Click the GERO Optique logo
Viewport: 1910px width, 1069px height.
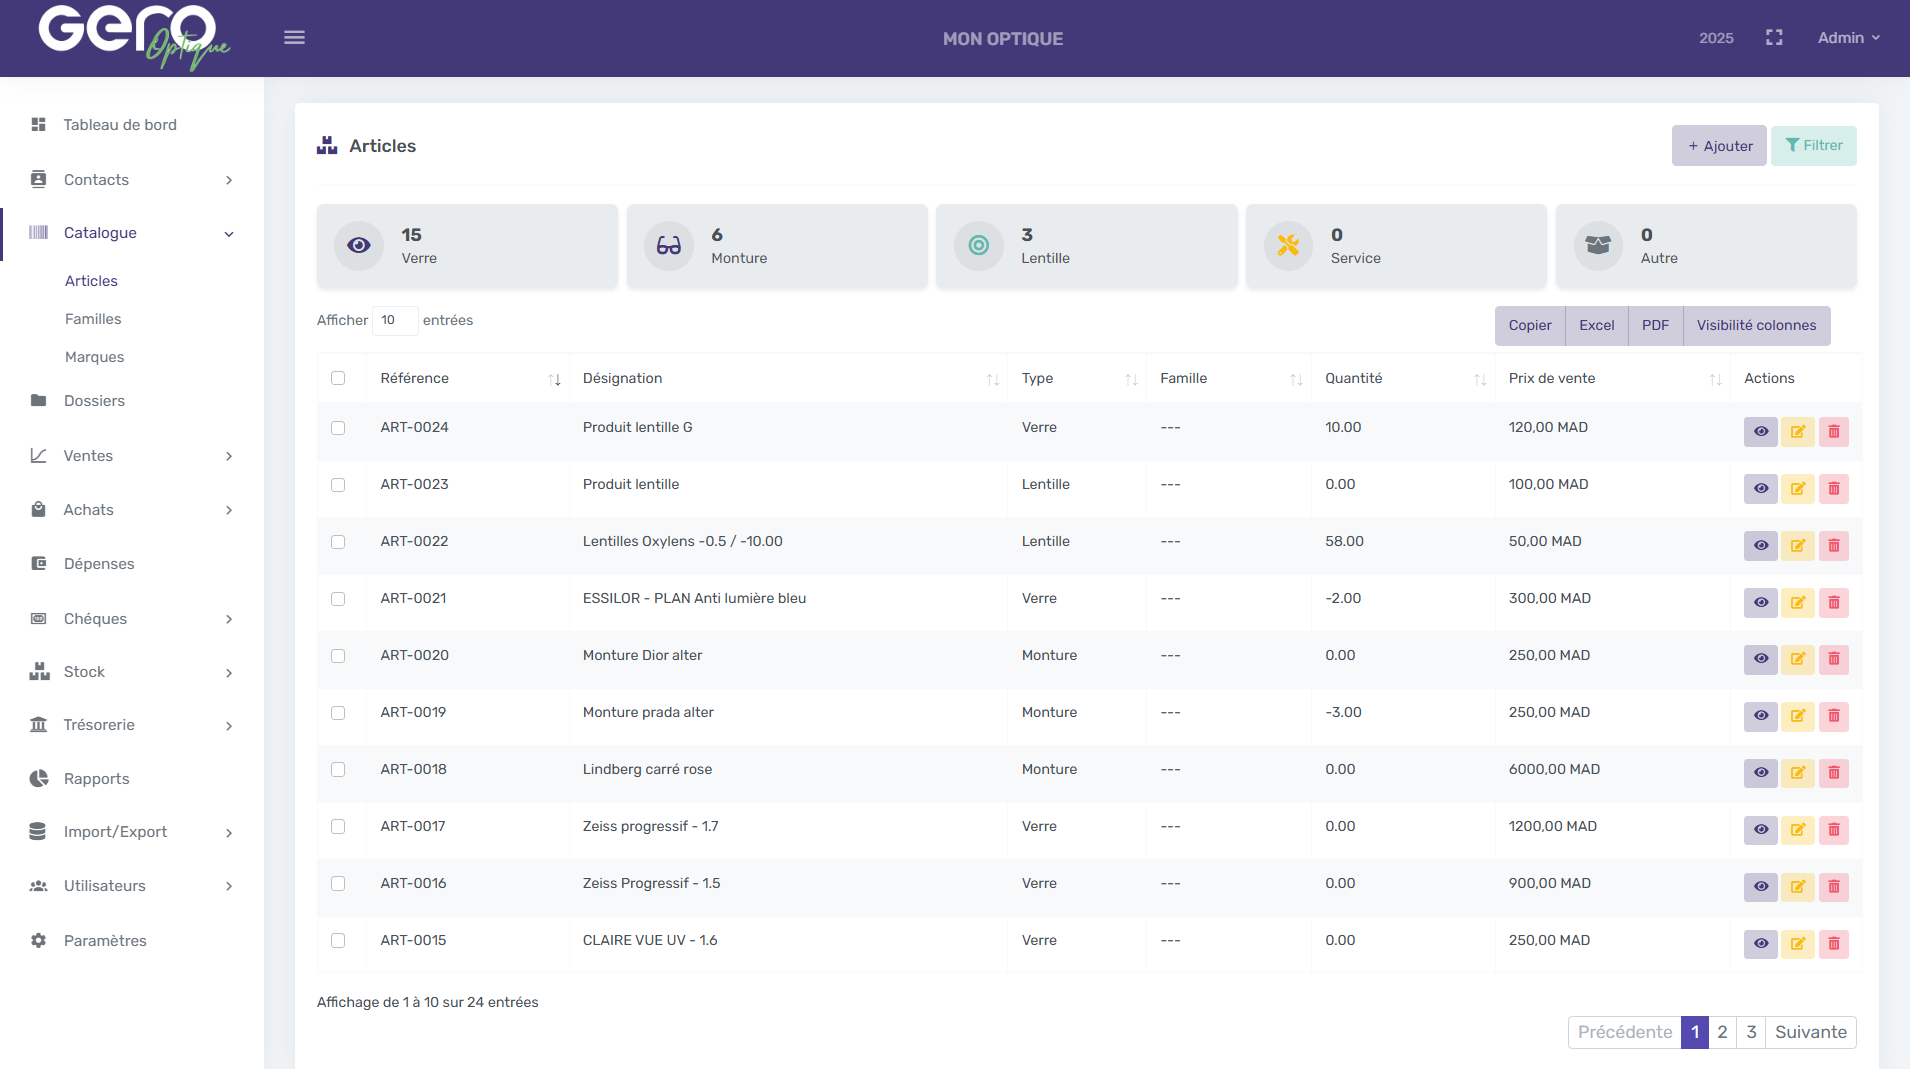tap(130, 38)
